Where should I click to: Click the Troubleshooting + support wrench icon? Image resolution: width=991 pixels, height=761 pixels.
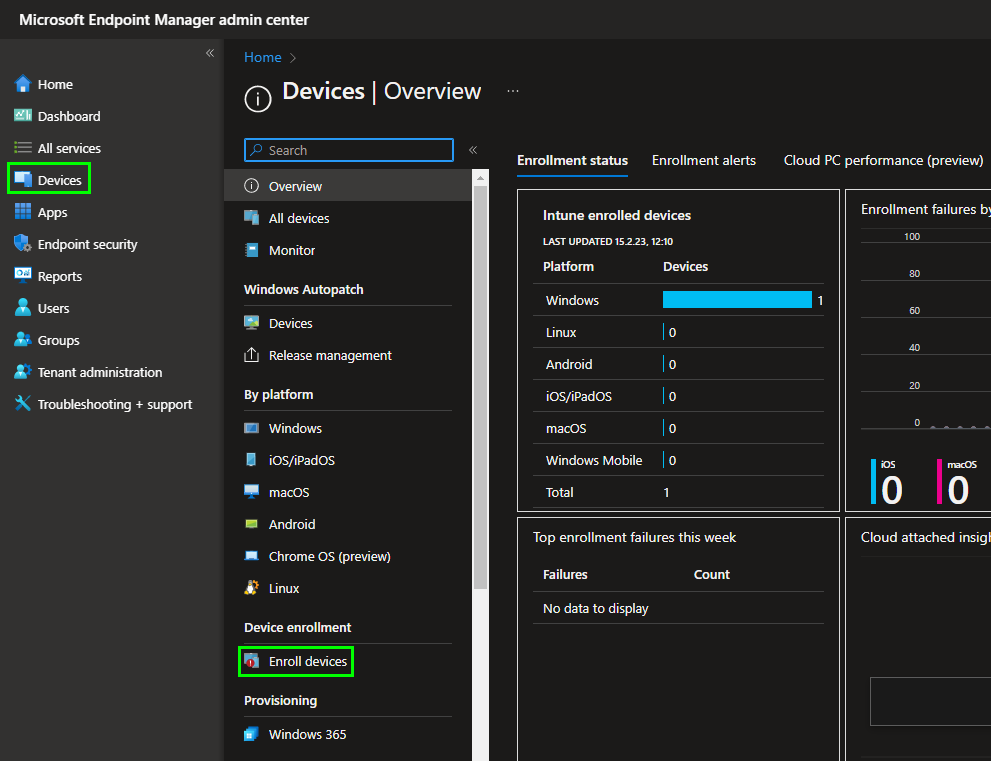(x=23, y=404)
